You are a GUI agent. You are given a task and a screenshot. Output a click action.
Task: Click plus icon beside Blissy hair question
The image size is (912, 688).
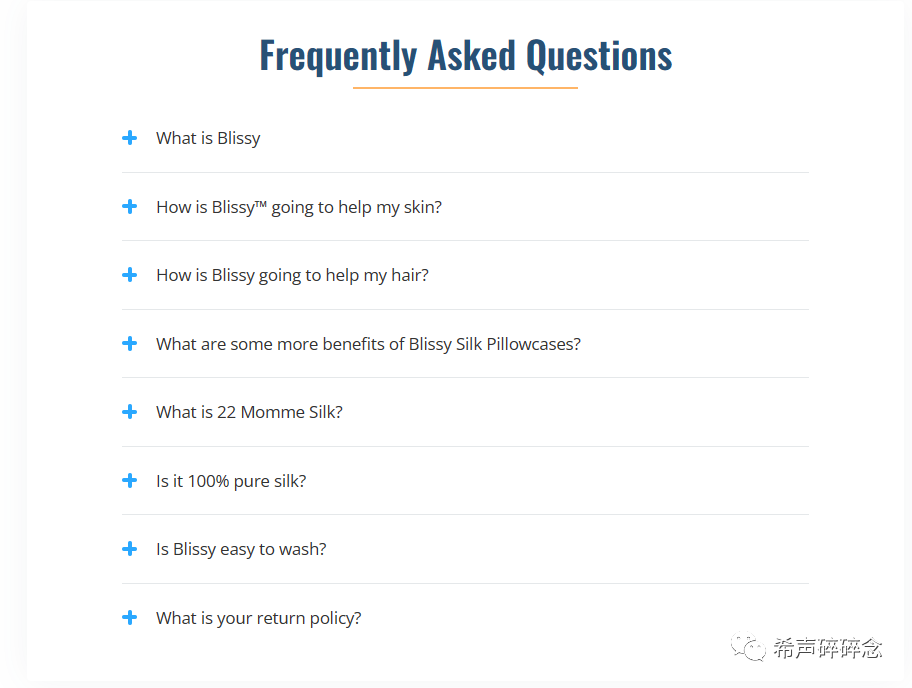pyautogui.click(x=130, y=275)
